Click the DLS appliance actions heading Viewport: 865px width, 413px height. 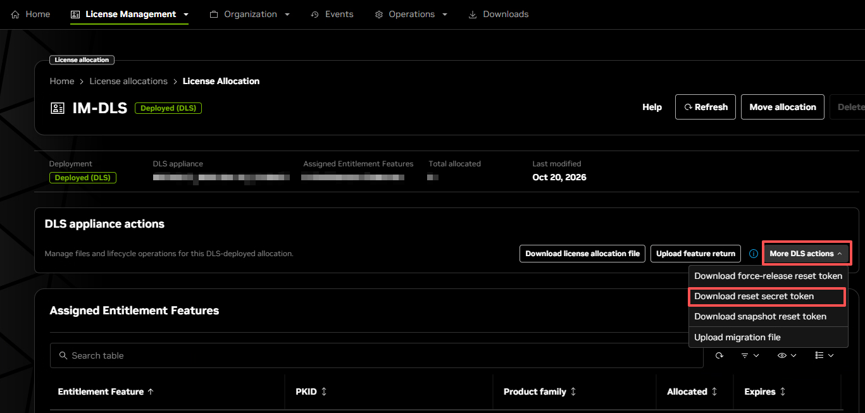[104, 224]
